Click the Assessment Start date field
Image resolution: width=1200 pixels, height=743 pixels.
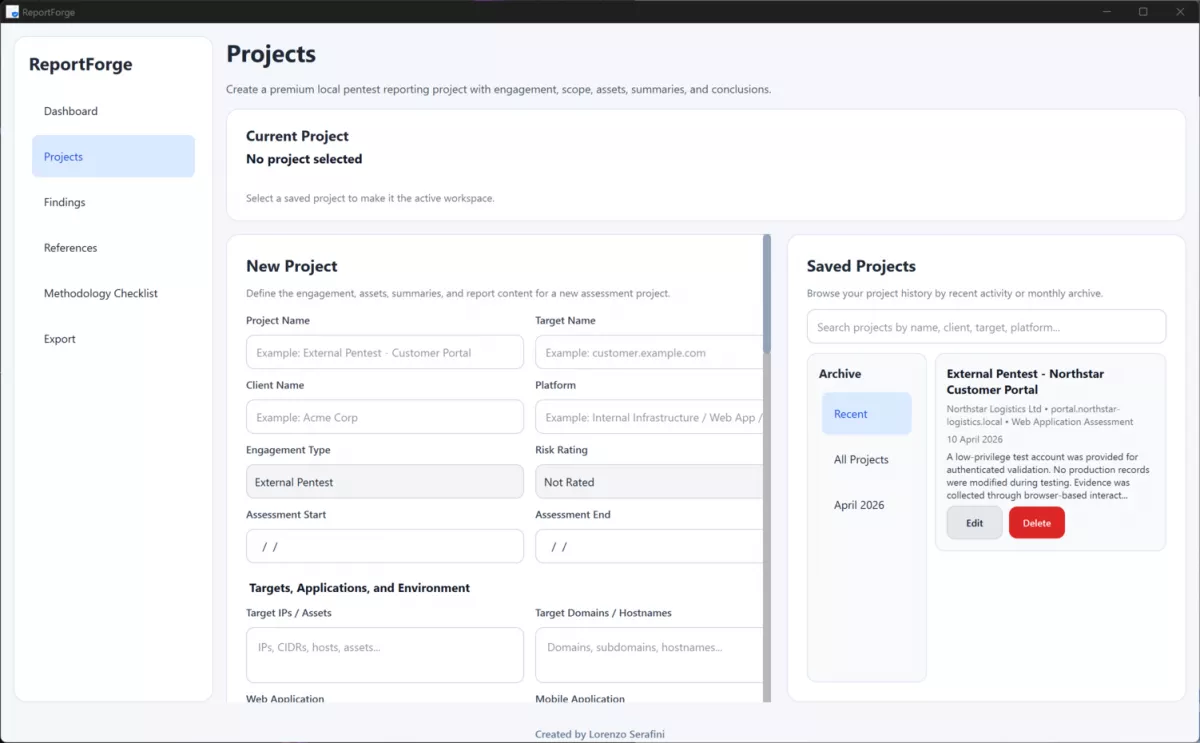tap(384, 546)
